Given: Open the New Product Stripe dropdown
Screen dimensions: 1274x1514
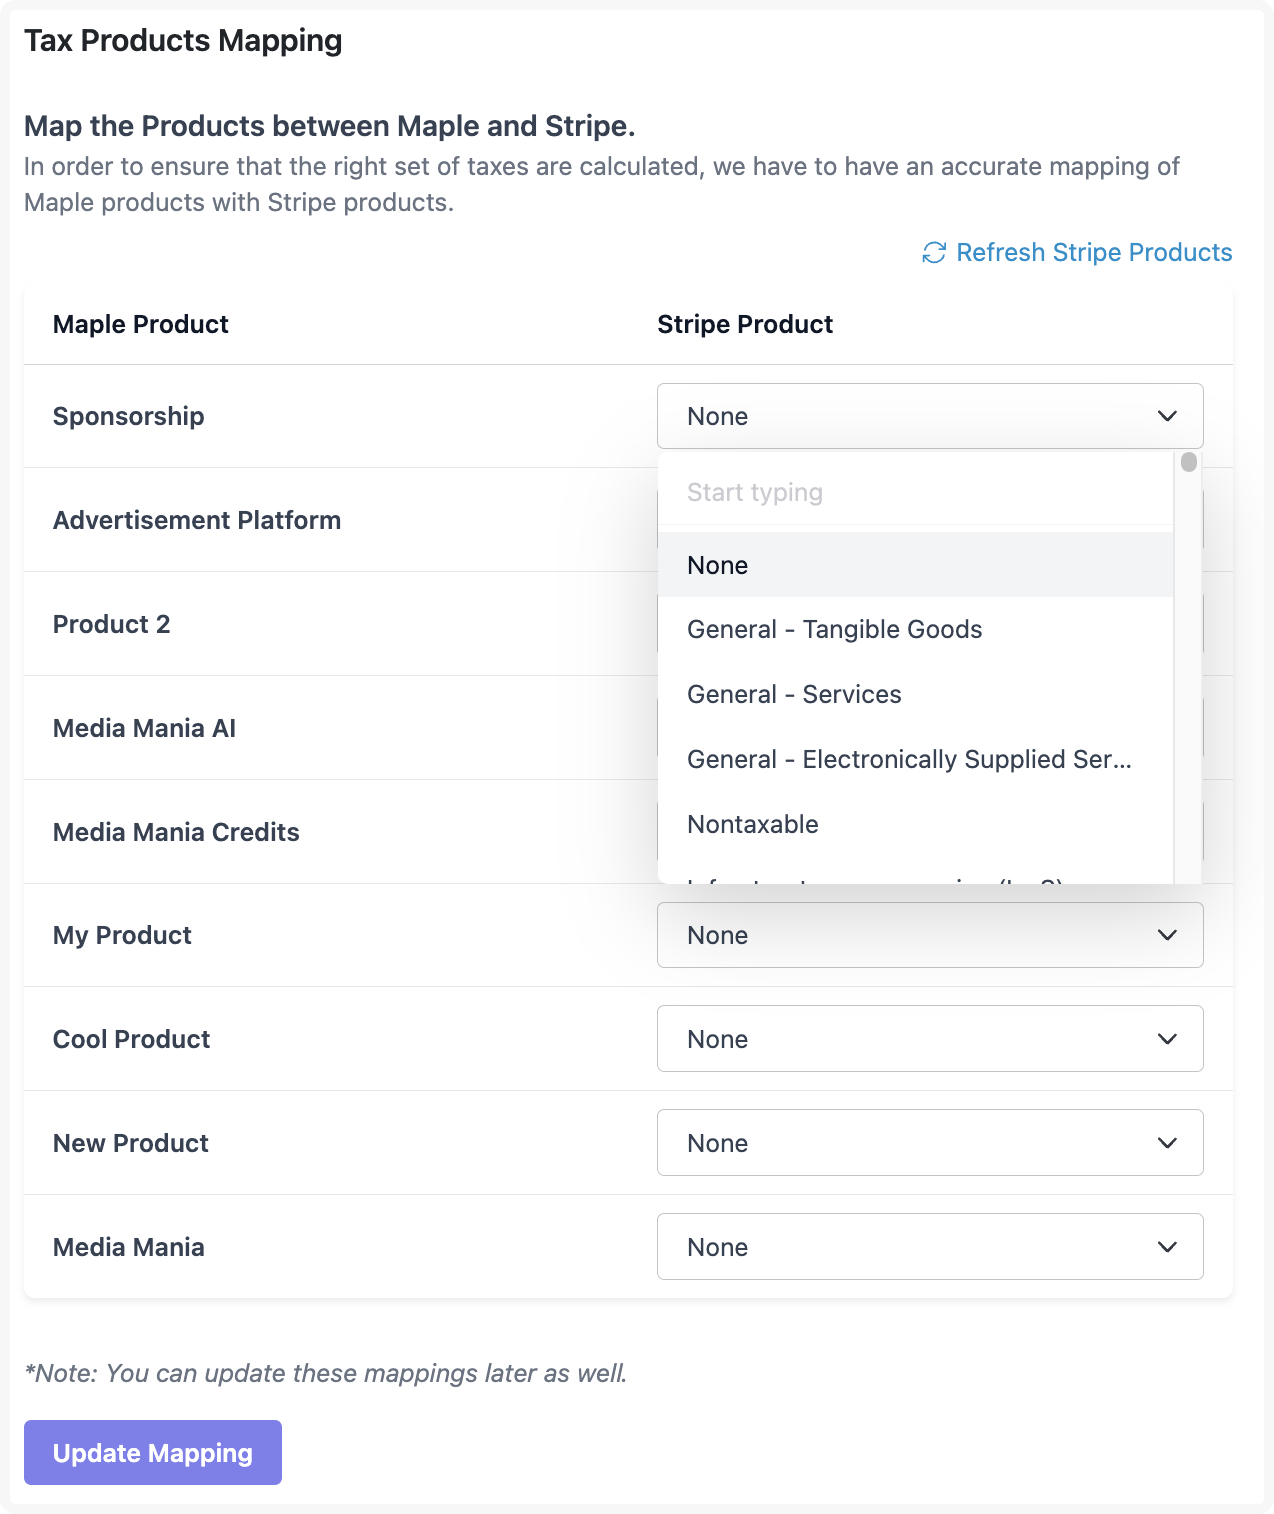Looking at the screenshot, I should 928,1143.
